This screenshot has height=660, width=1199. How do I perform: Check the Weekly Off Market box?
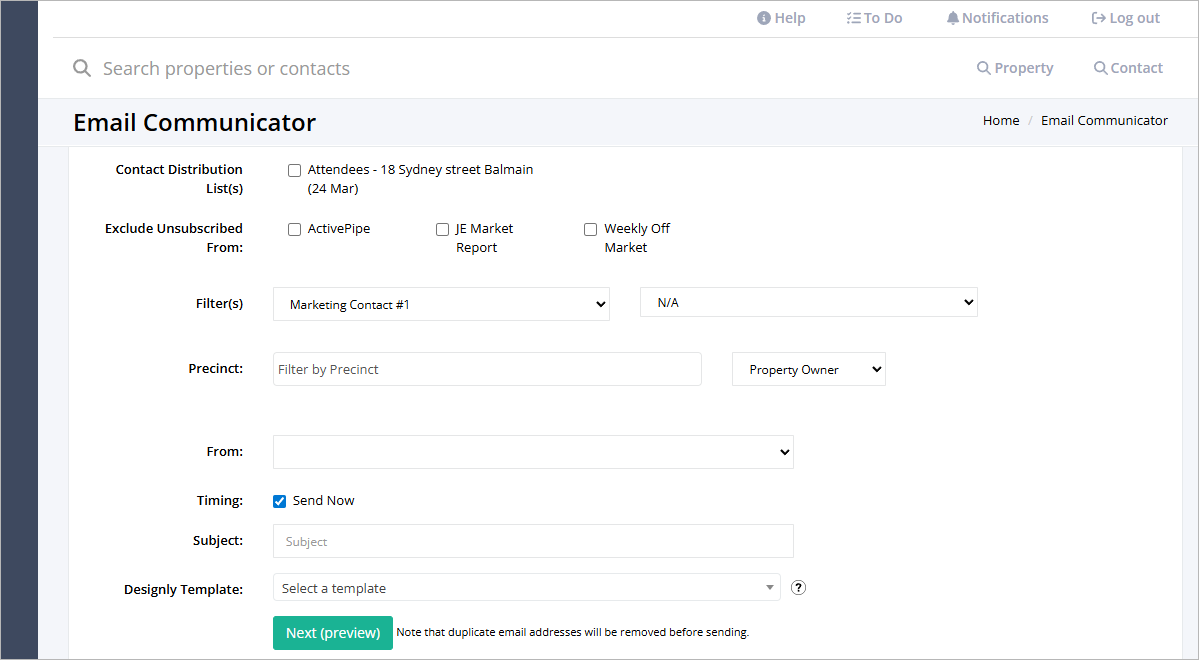coord(590,229)
